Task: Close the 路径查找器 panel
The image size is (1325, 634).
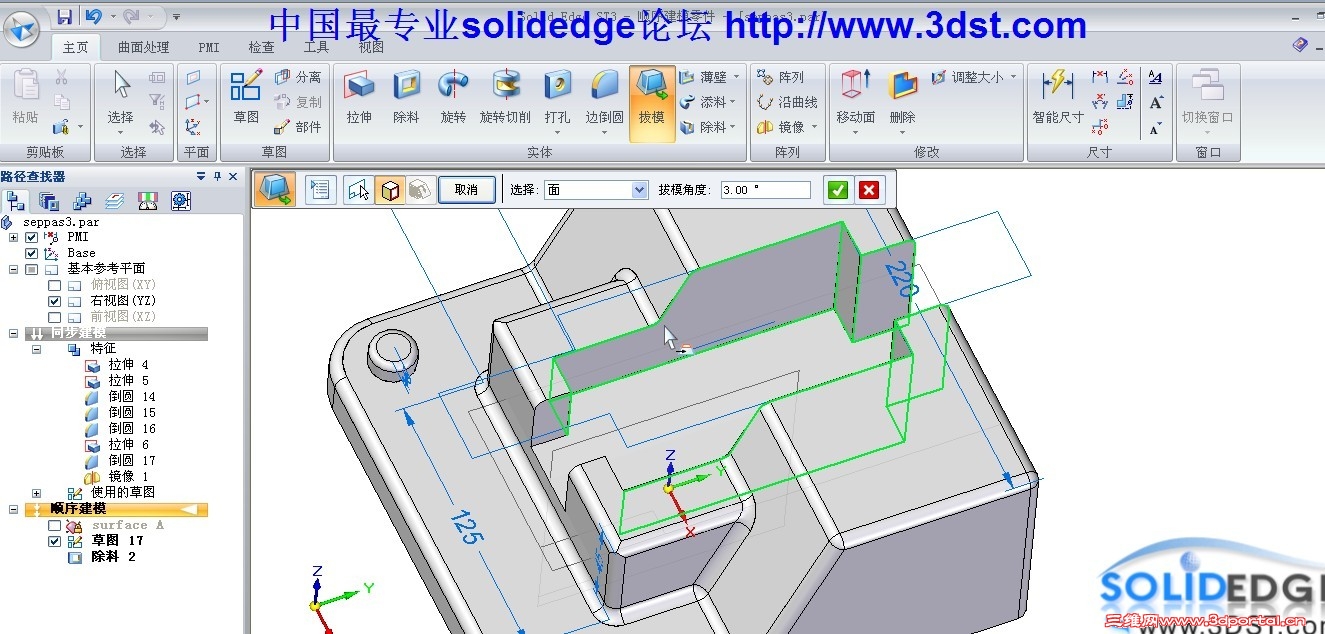Action: [x=233, y=176]
